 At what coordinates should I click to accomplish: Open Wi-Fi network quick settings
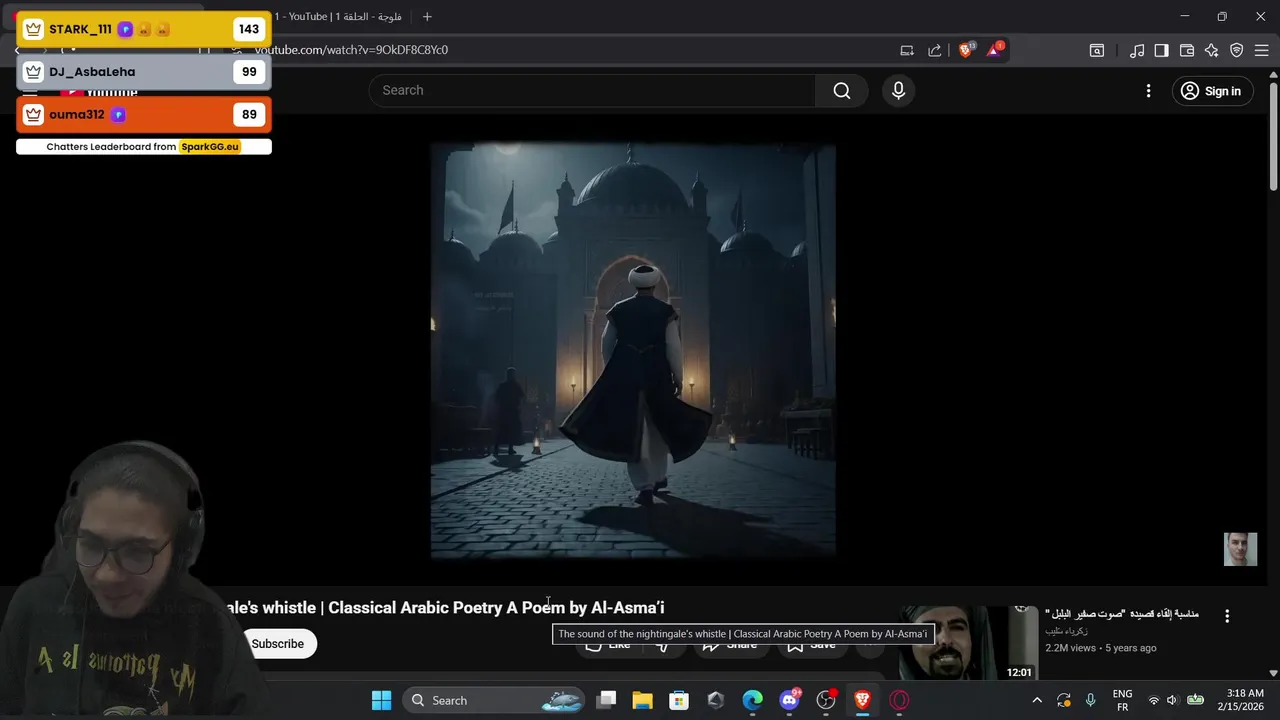click(x=1154, y=701)
